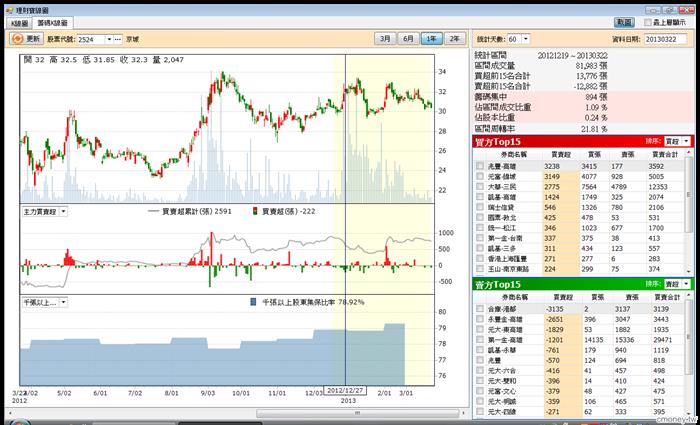
Task: Check the sell-side row with net -3135
Action: click(479, 309)
